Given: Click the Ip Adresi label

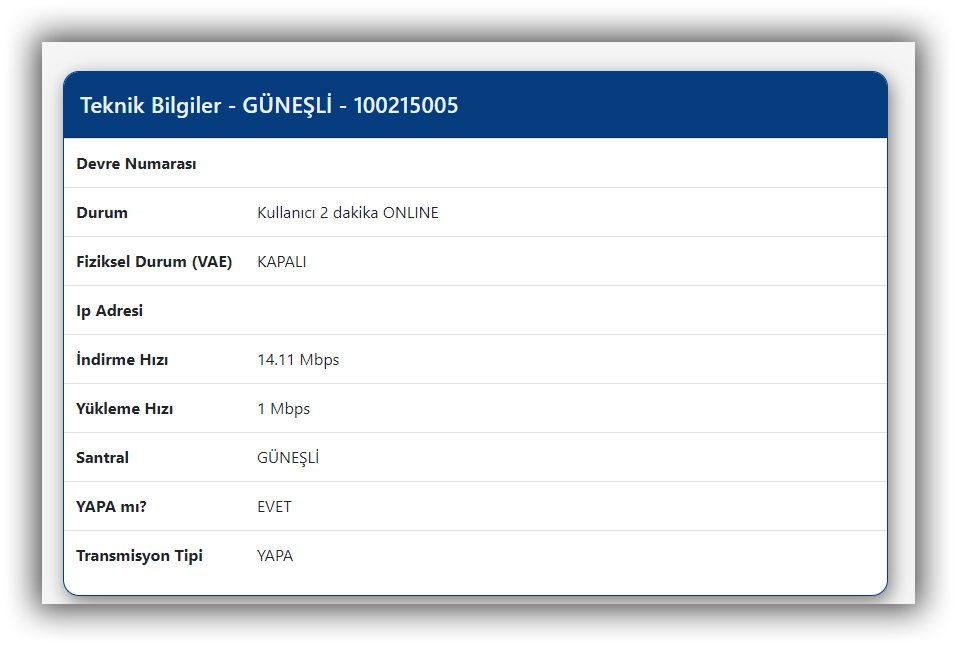Looking at the screenshot, I should 109,311.
